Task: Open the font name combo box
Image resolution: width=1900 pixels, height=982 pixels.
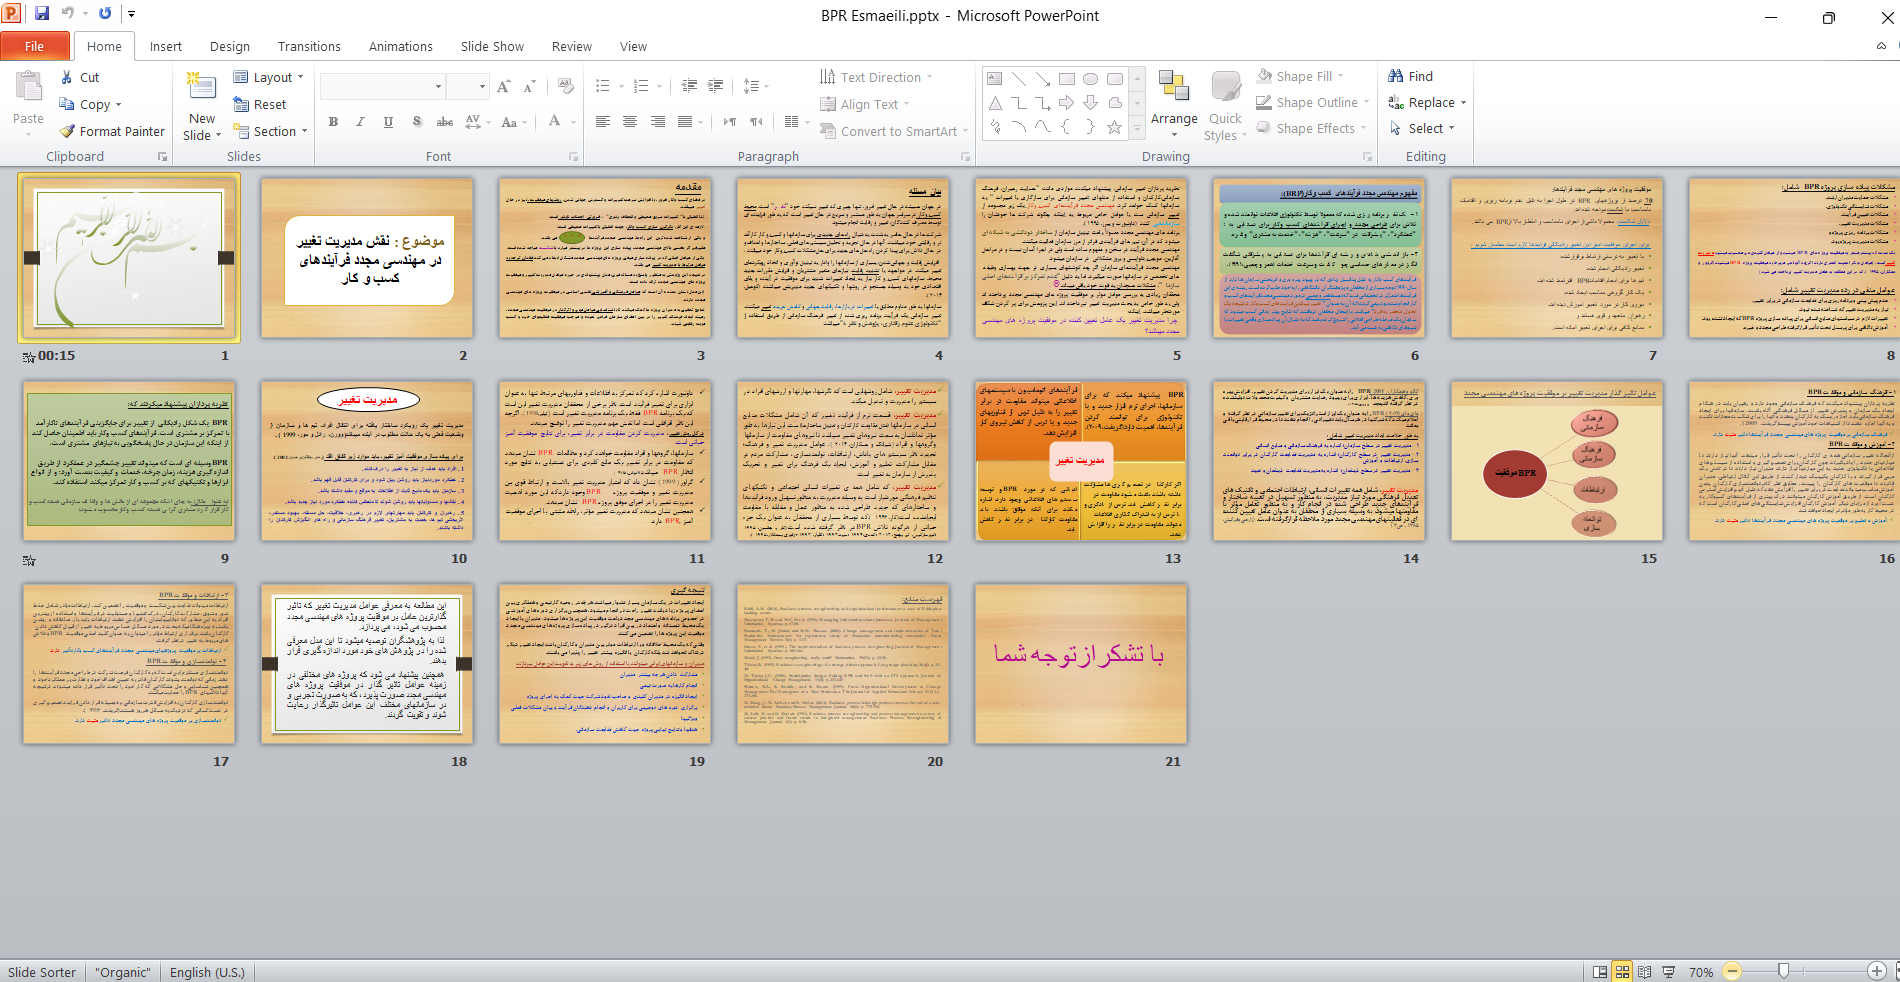Action: click(x=383, y=87)
